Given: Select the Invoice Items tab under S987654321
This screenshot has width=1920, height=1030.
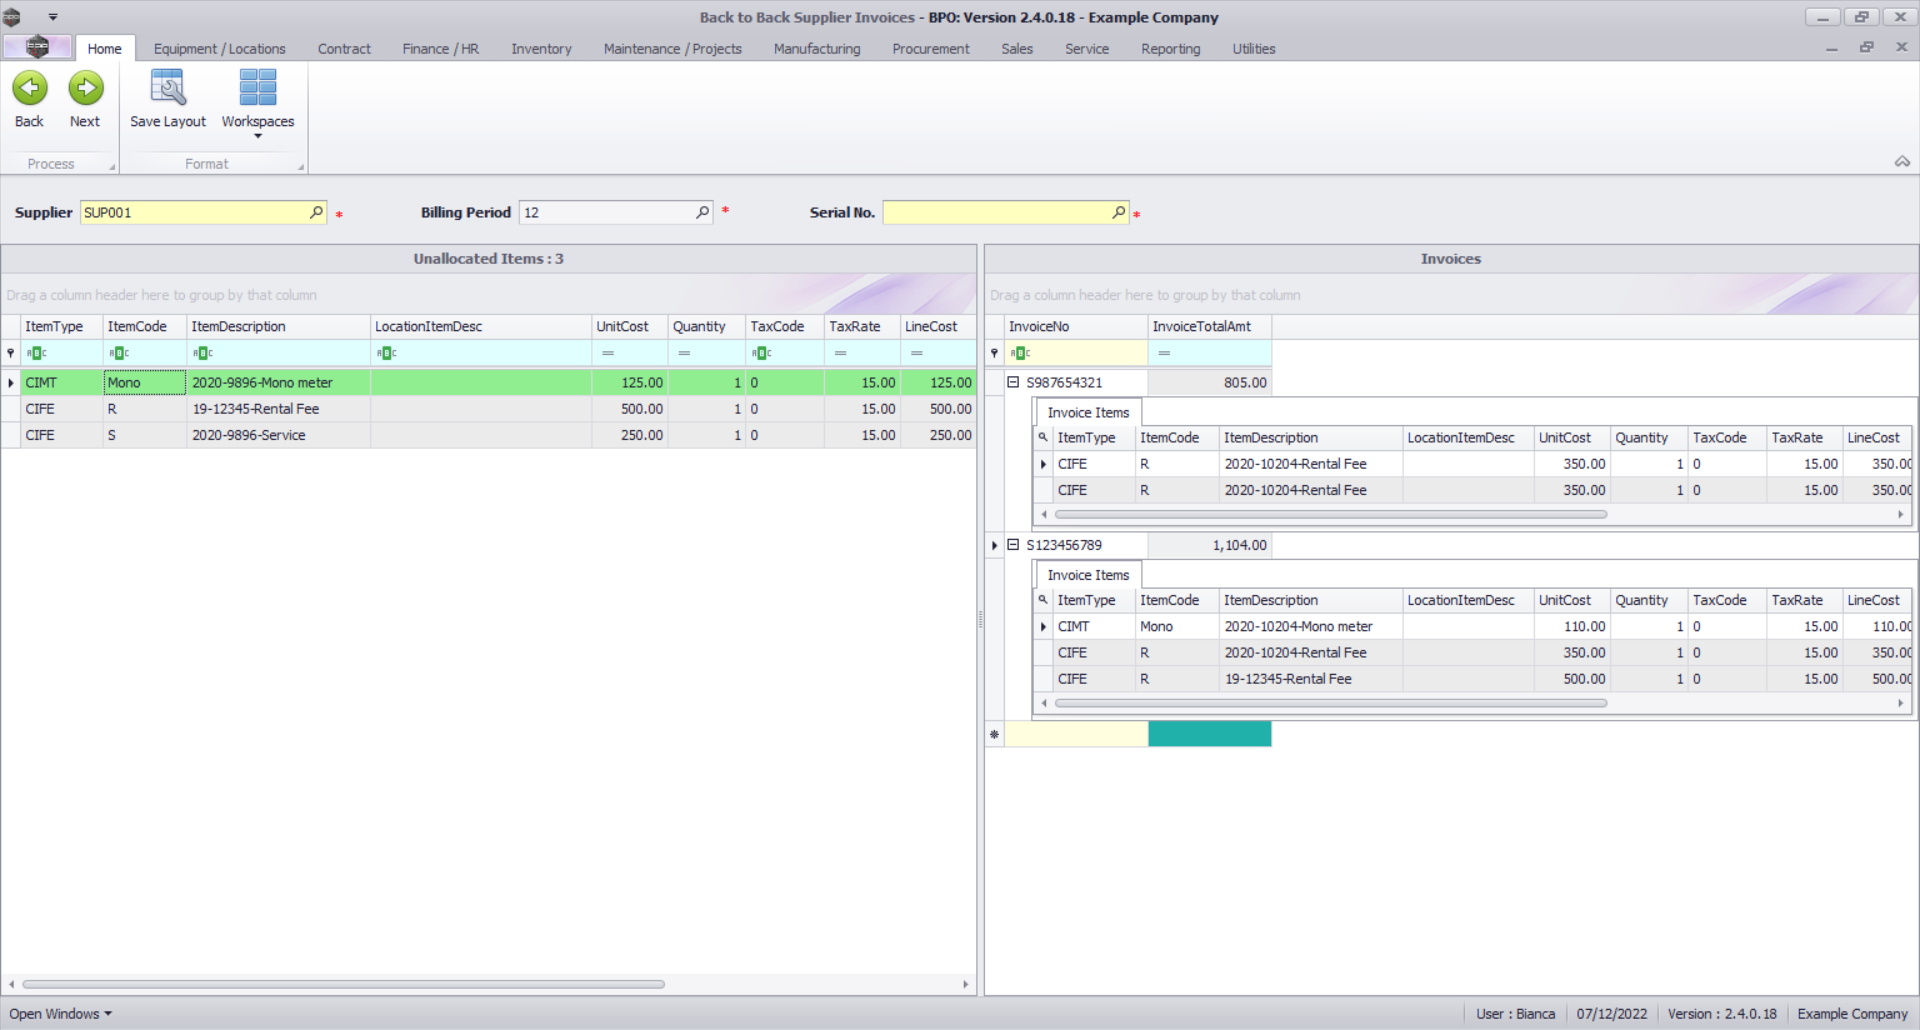Looking at the screenshot, I should pos(1087,412).
